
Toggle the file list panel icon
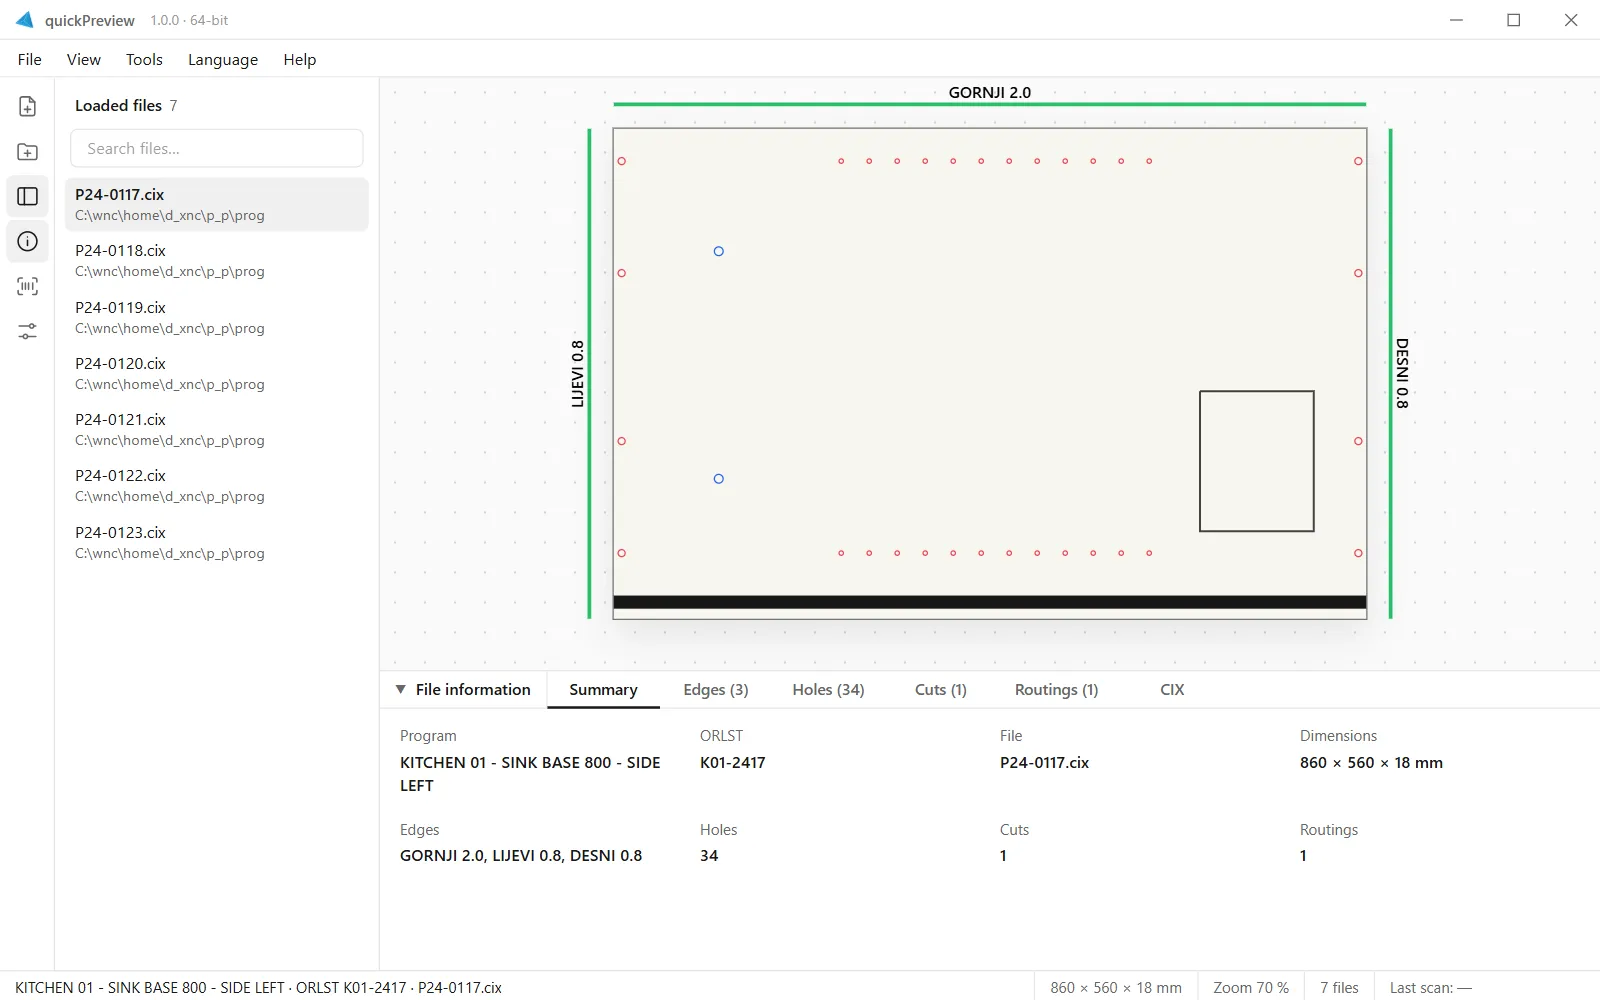(x=27, y=197)
